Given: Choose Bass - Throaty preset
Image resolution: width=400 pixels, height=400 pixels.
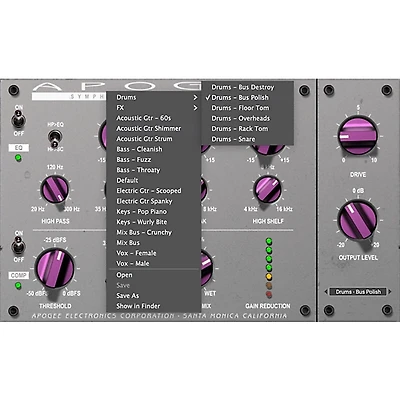Looking at the screenshot, I should [x=154, y=170].
